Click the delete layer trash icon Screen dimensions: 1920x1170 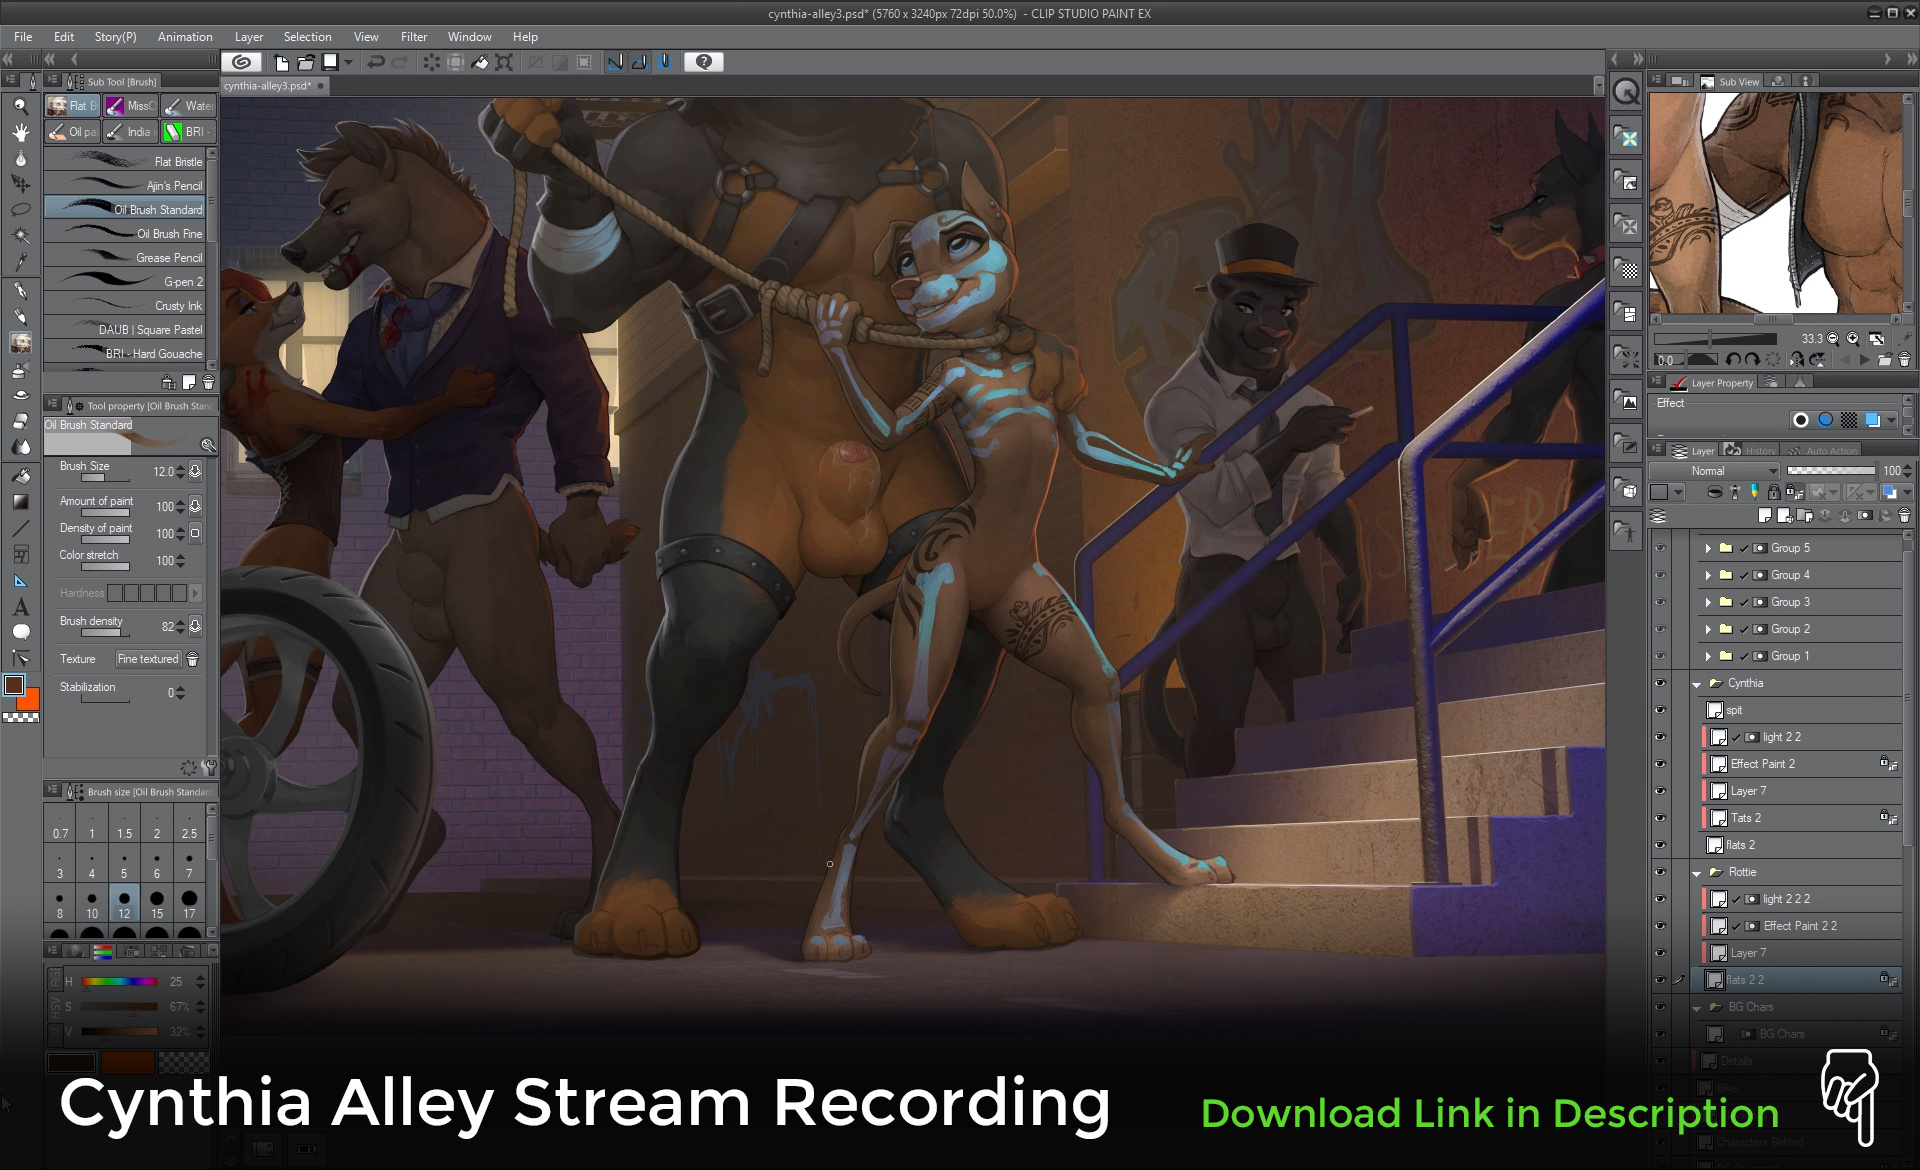pos(1904,516)
